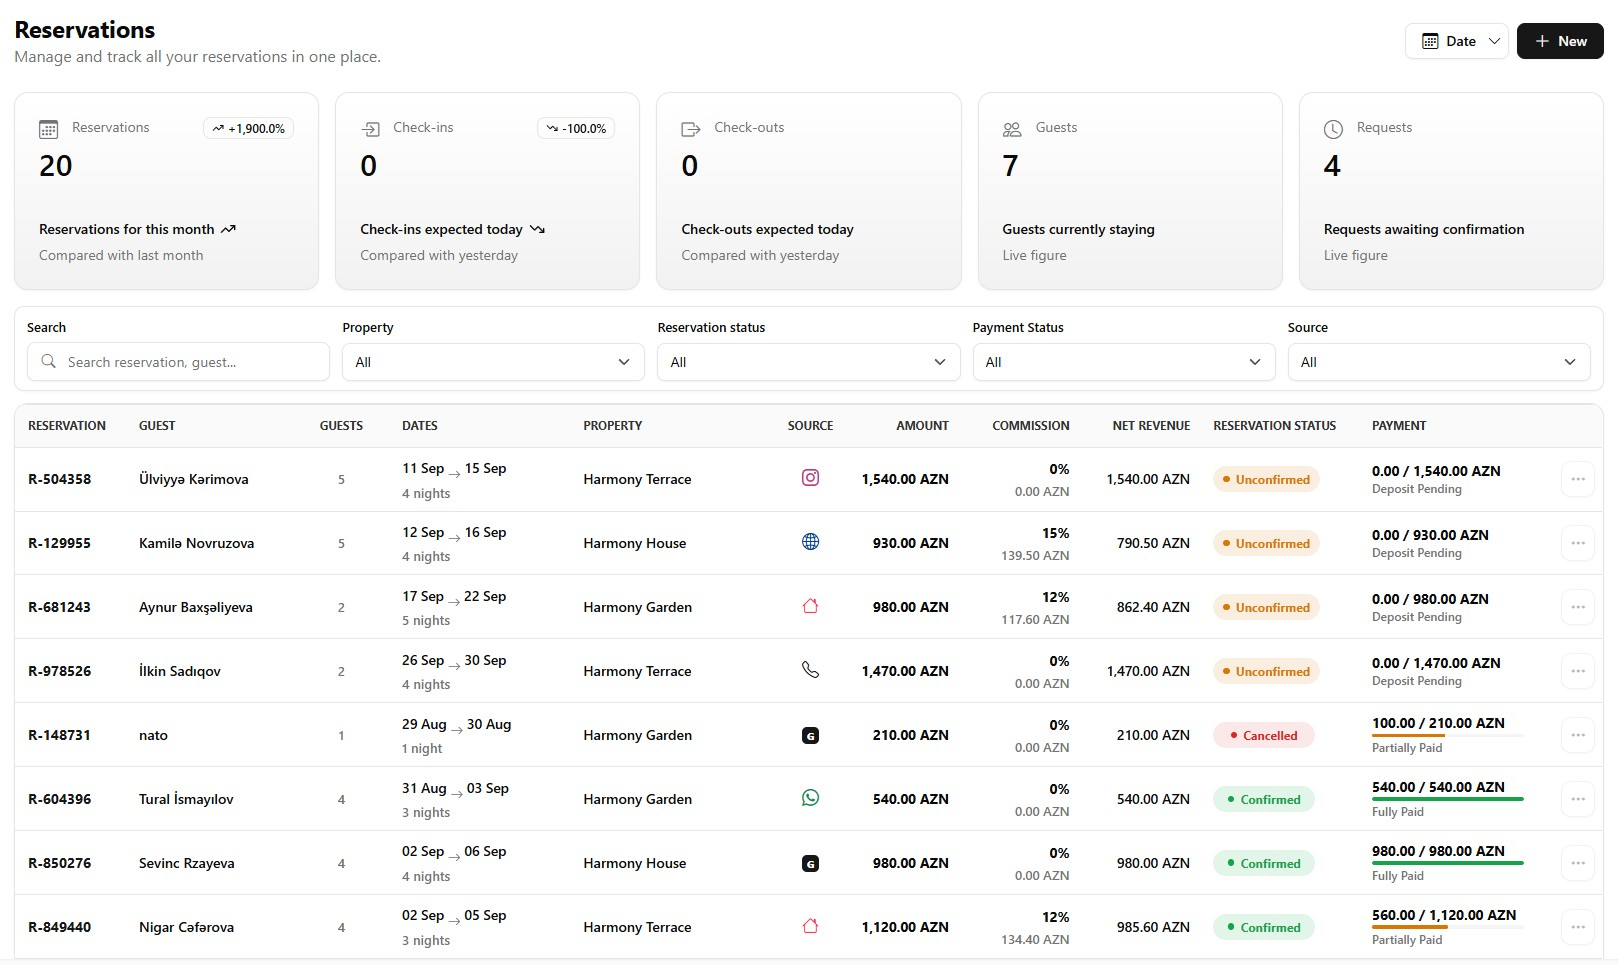
Task: Click guest name Aynur Baxşəliyeva
Action: coord(196,607)
